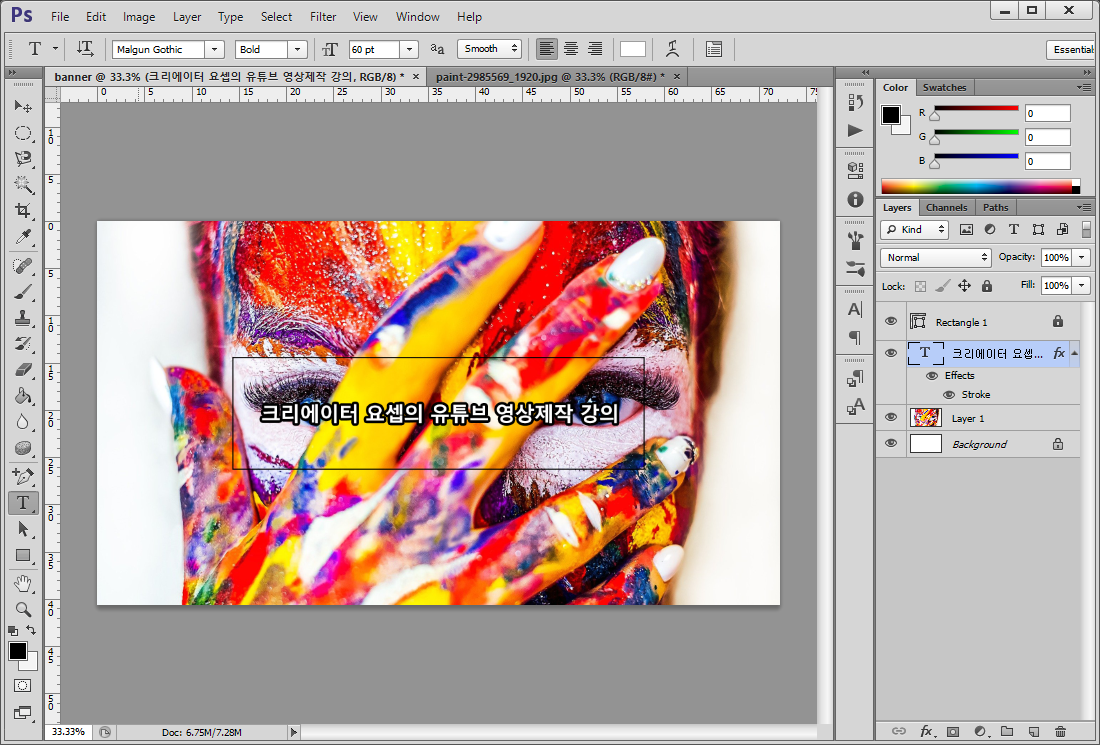Open the File menu

click(60, 17)
